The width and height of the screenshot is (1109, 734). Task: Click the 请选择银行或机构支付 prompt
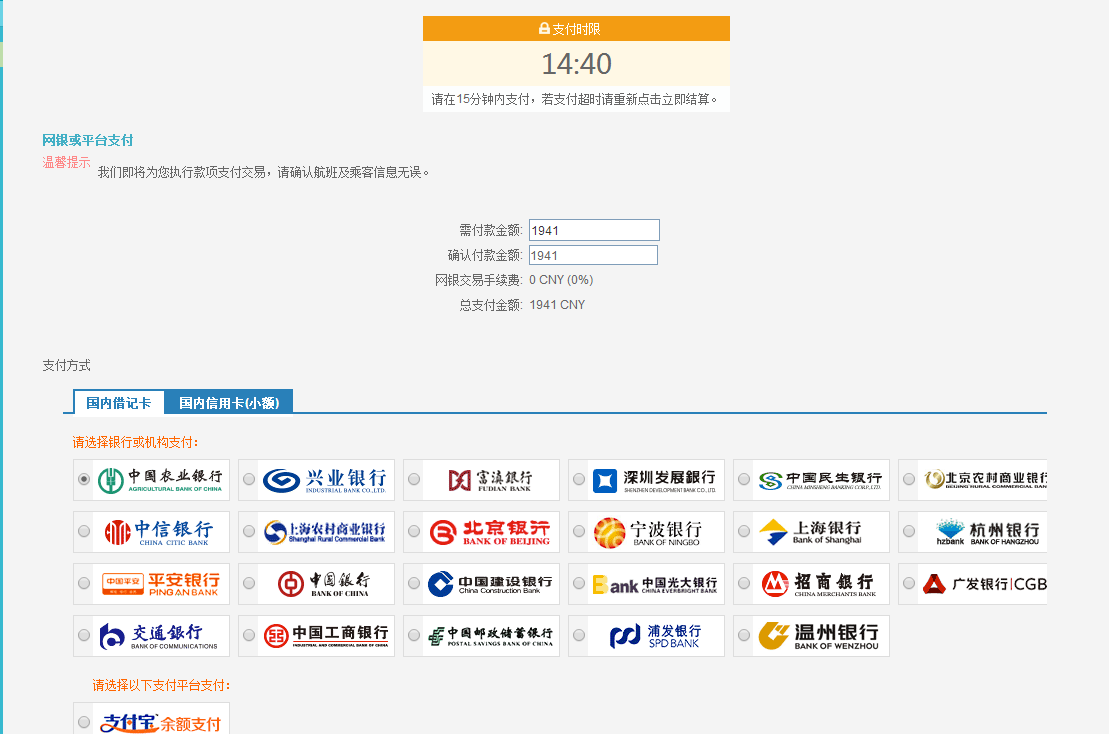[136, 443]
